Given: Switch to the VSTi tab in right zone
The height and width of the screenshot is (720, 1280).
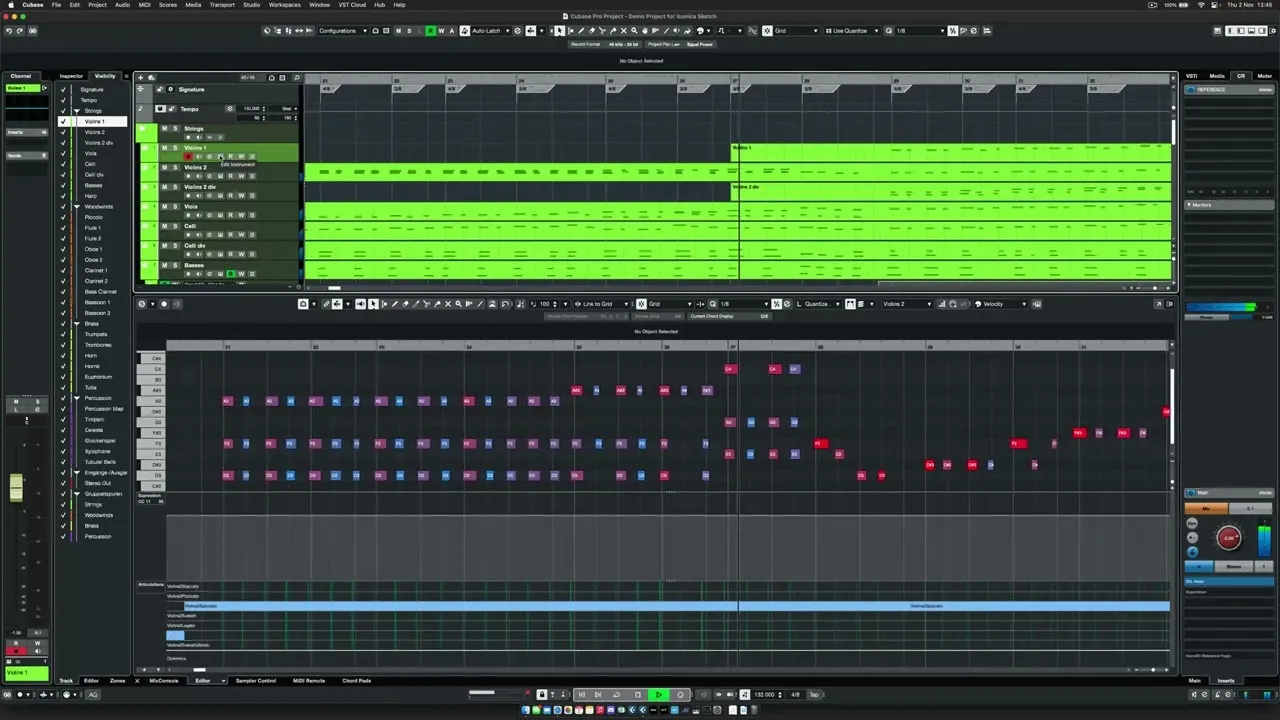Looking at the screenshot, I should [x=1192, y=76].
